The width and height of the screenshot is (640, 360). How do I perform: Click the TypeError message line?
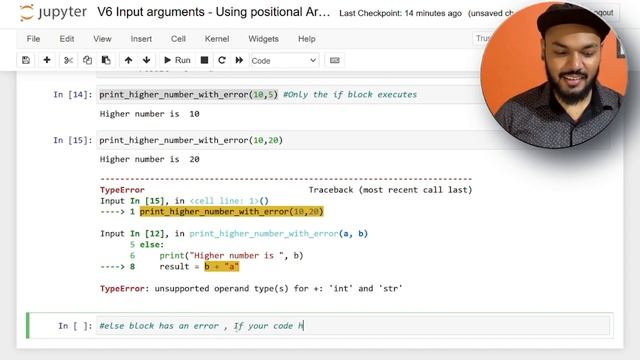coord(251,289)
